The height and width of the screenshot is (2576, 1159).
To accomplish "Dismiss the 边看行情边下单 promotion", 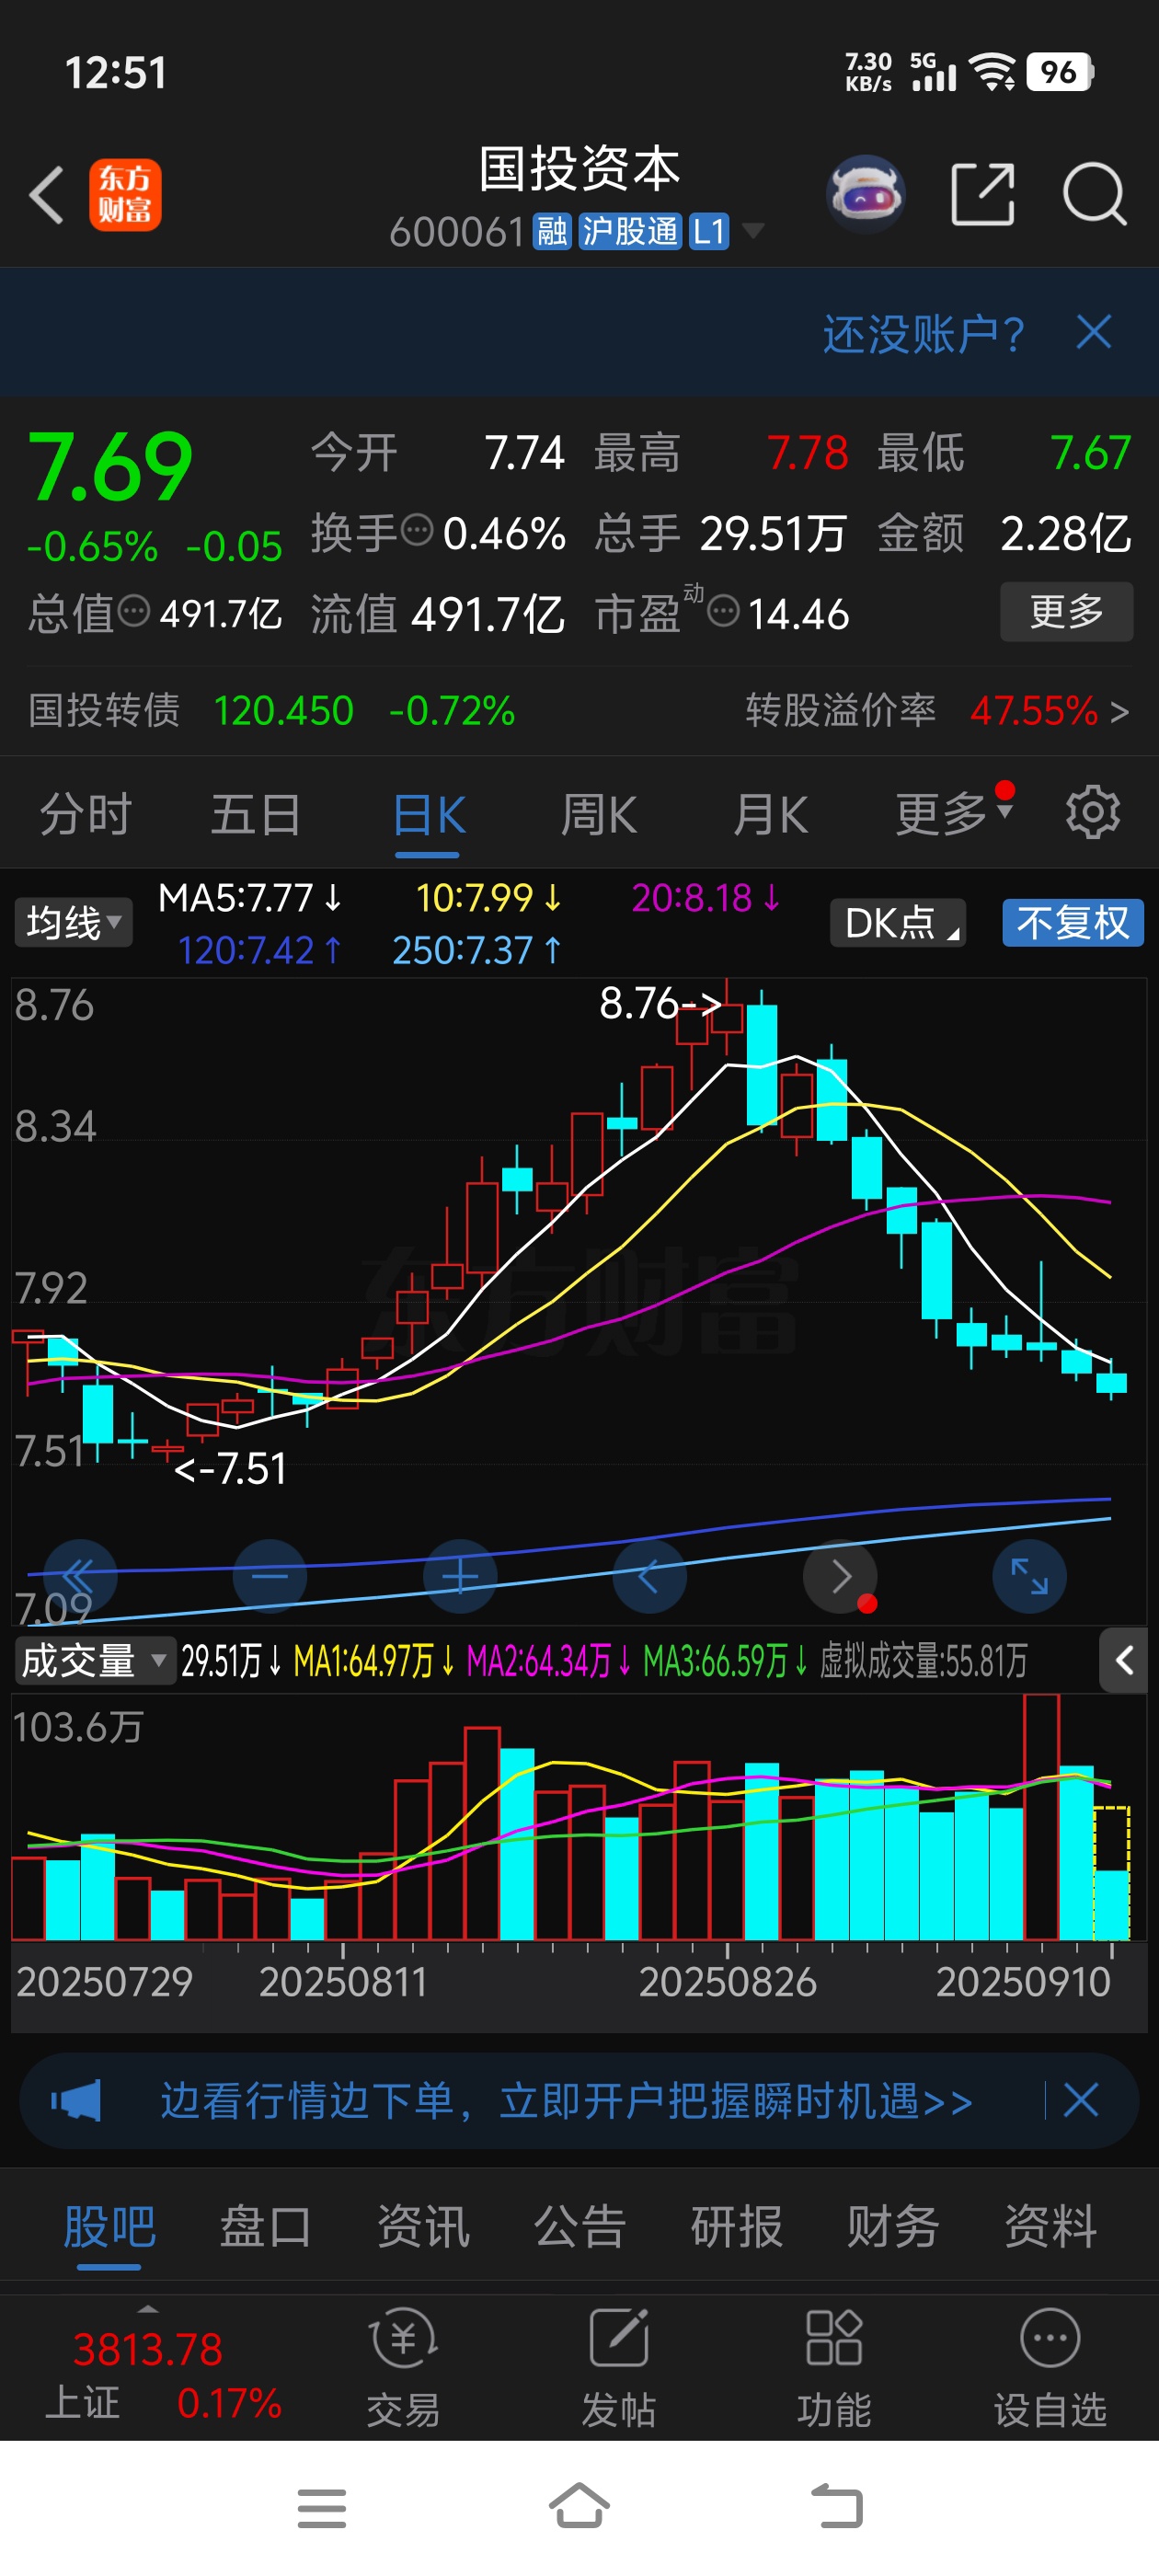I will pyautogui.click(x=1081, y=2100).
